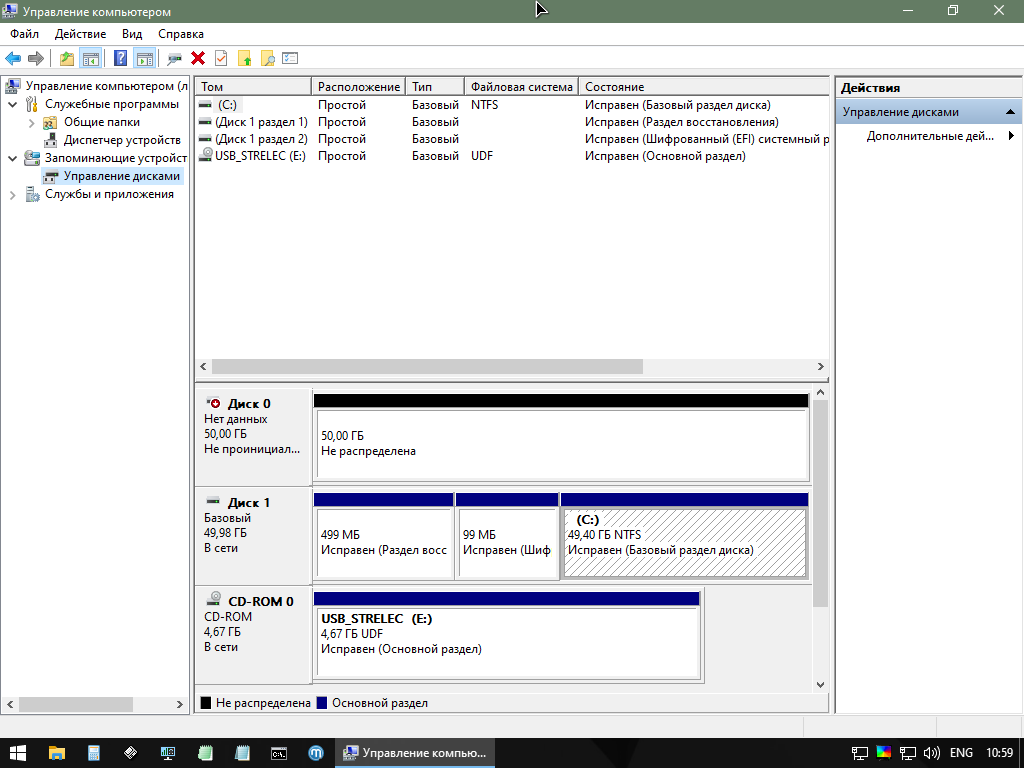
Task: Select the (C:) volume row
Action: pyautogui.click(x=512, y=105)
